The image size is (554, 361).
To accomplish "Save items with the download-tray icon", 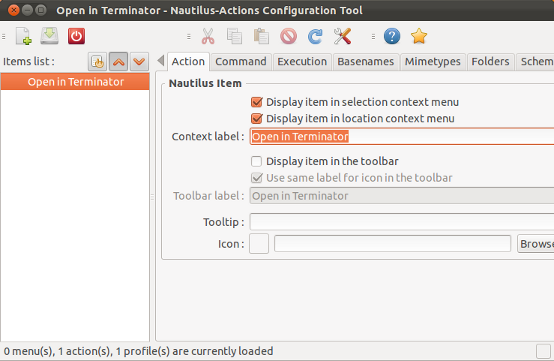I will [49, 36].
